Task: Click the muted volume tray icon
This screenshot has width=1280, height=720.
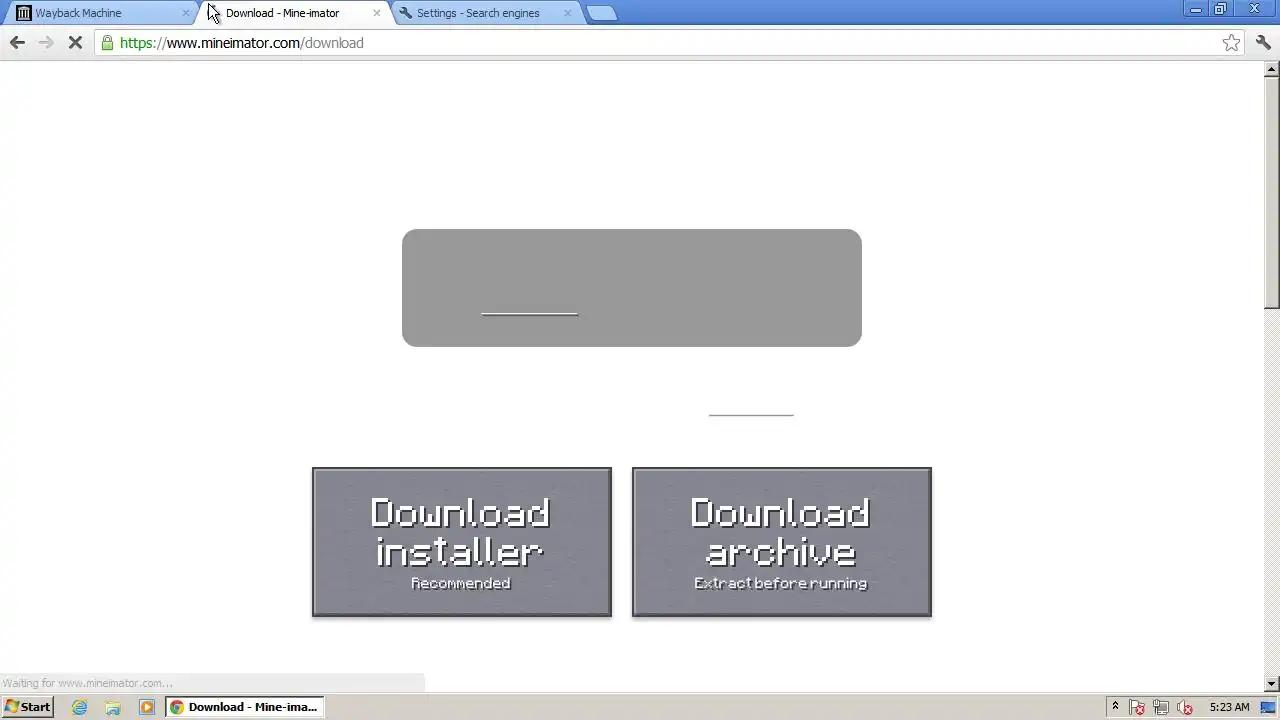Action: click(x=1186, y=707)
